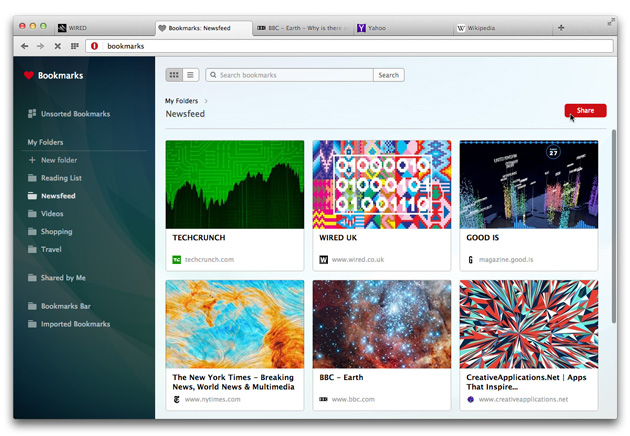This screenshot has height=436, width=630.
Task: Click the red Share button
Action: [x=585, y=111]
